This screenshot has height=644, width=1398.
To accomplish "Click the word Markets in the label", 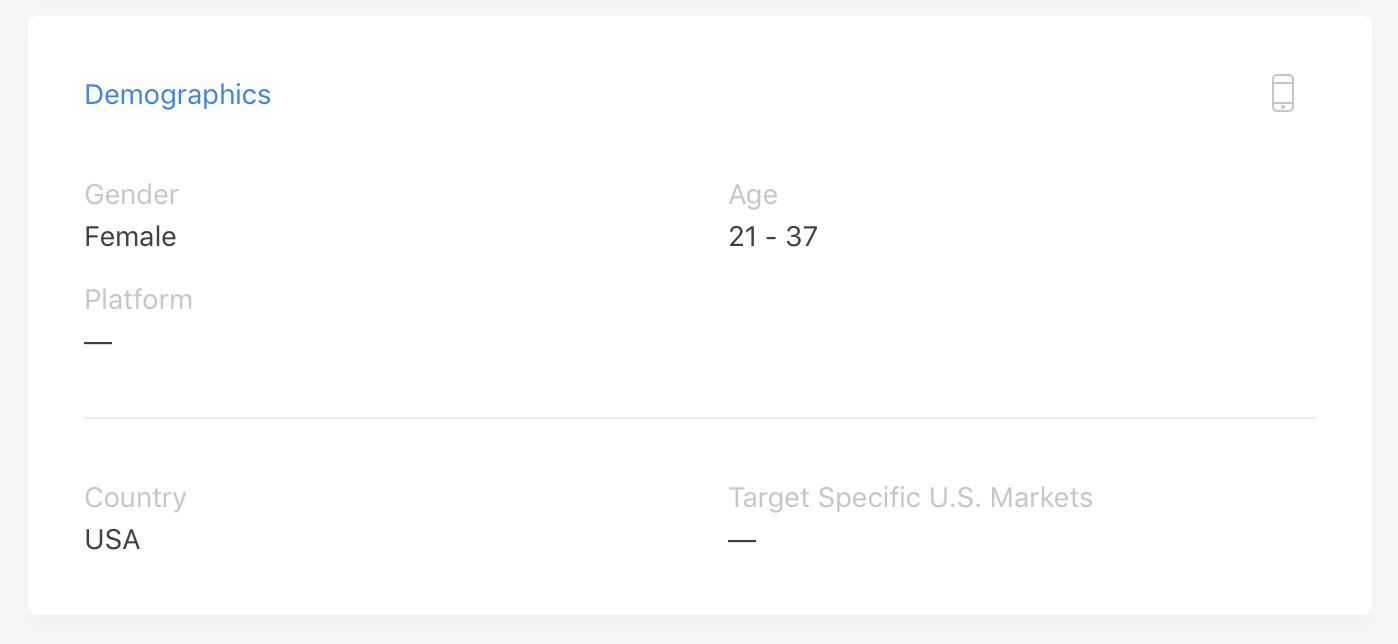I will click(x=1042, y=498).
